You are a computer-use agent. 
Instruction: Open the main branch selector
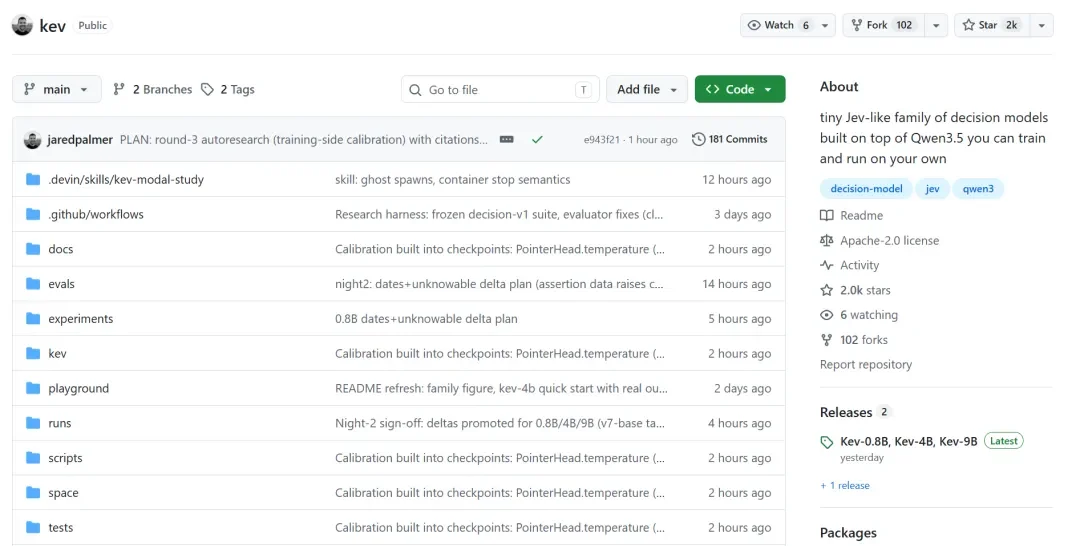[56, 90]
